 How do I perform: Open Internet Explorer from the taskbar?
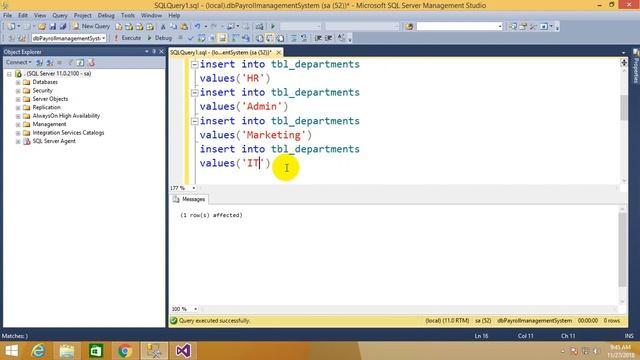coord(38,351)
